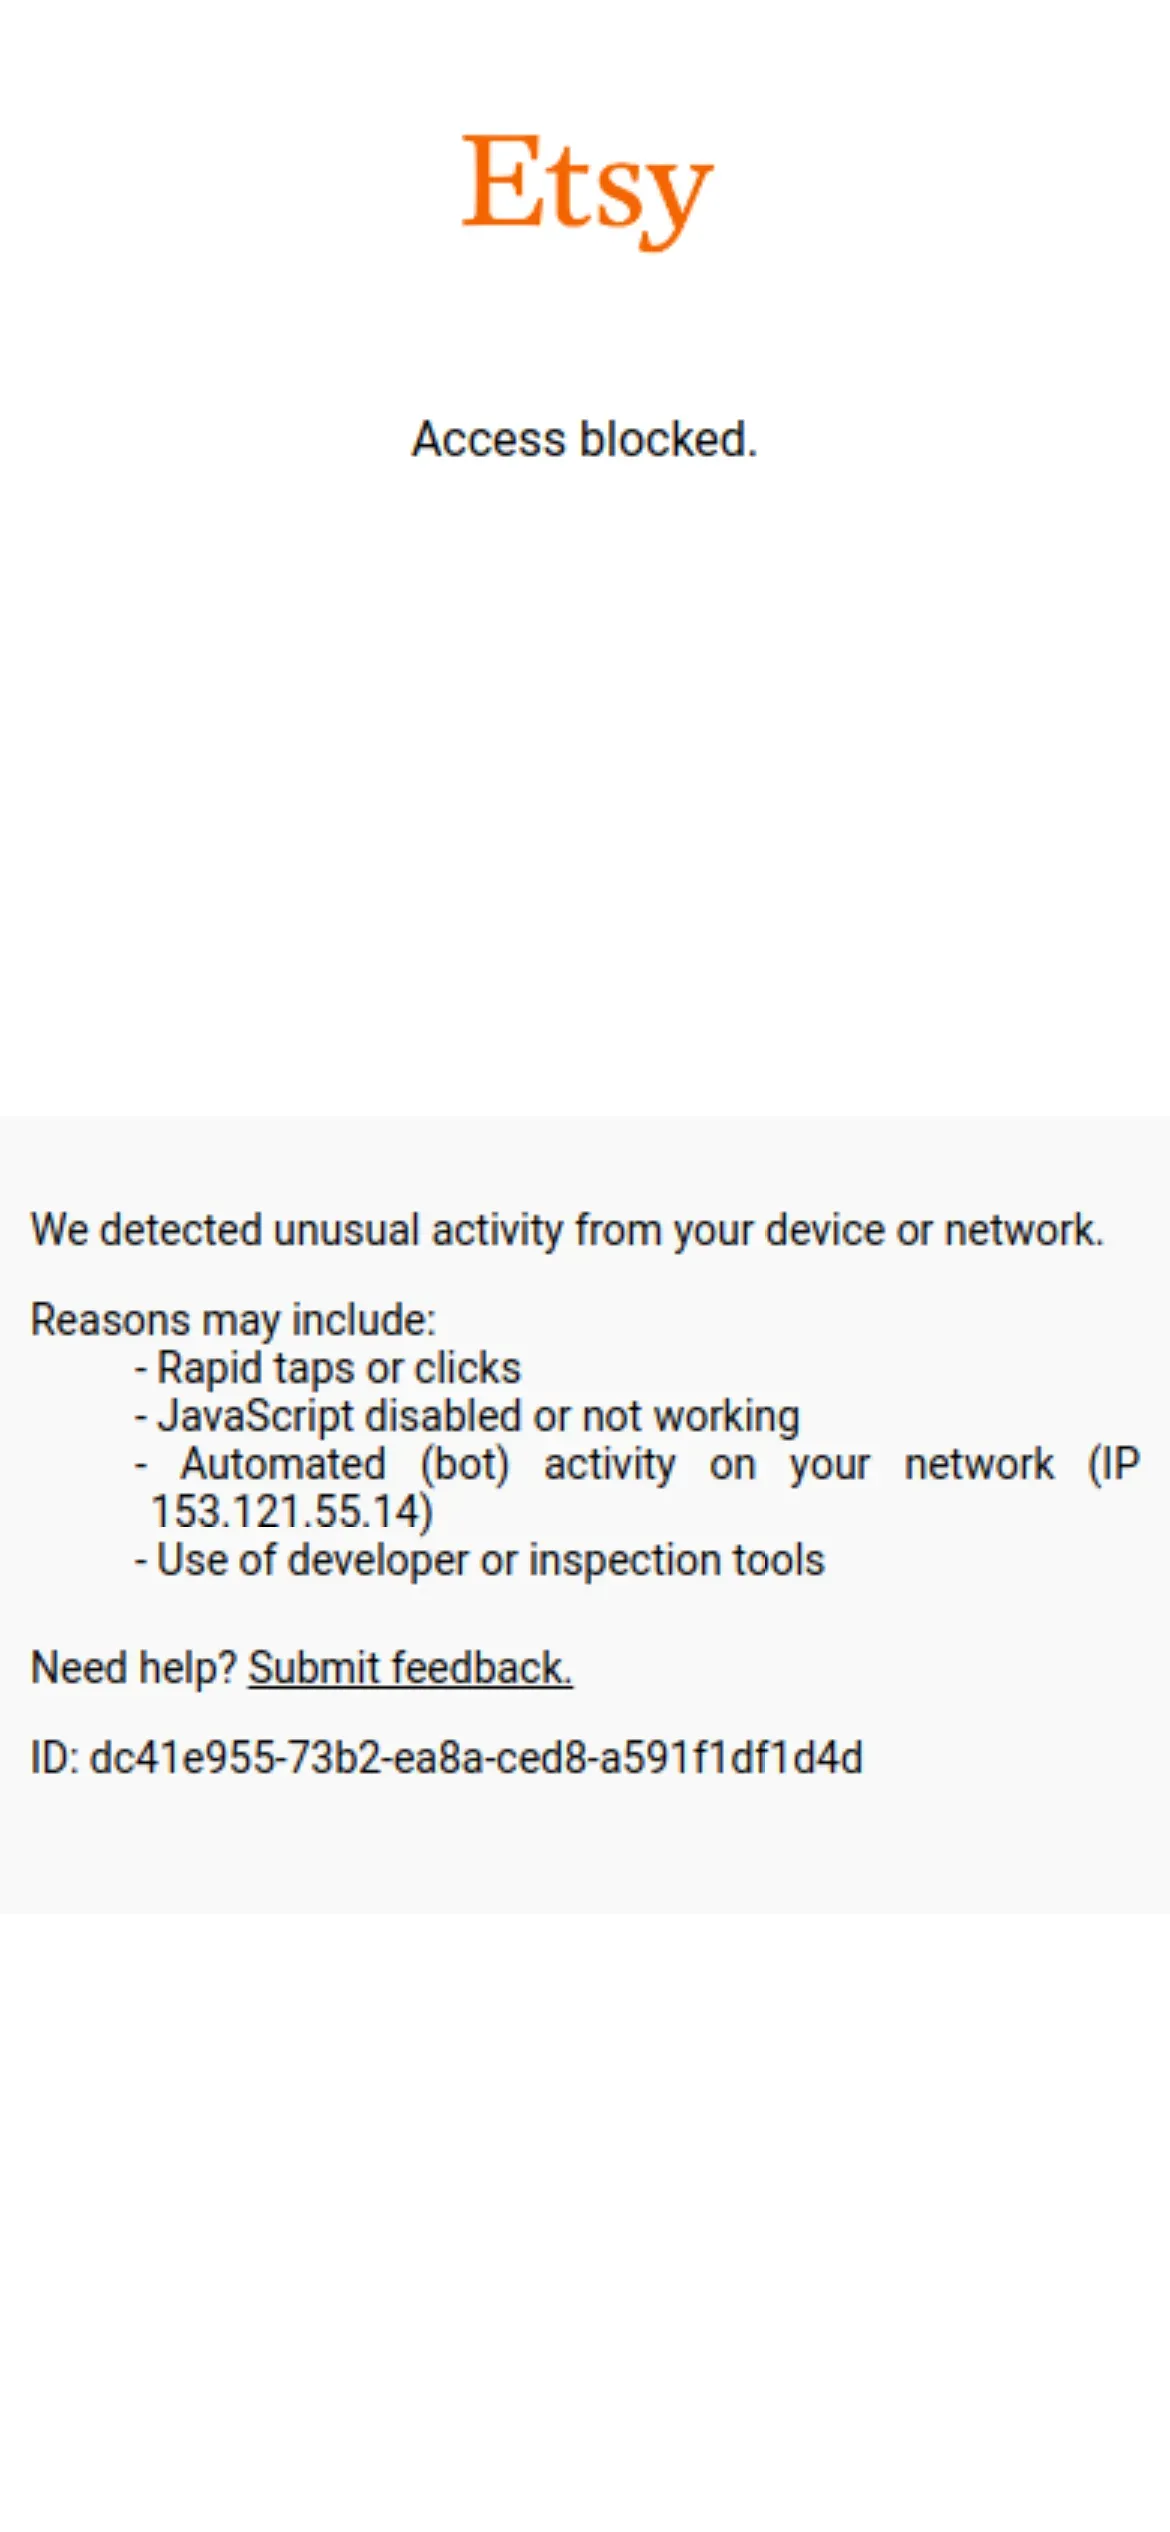Open the Submit feedback link

[x=410, y=1668]
